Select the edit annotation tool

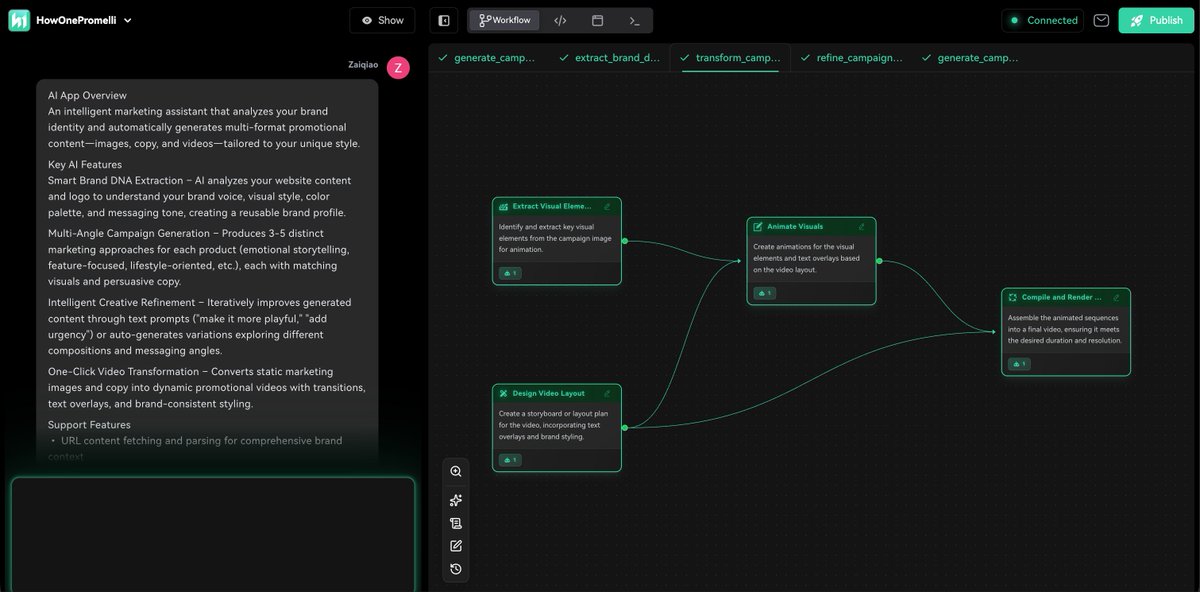455,545
